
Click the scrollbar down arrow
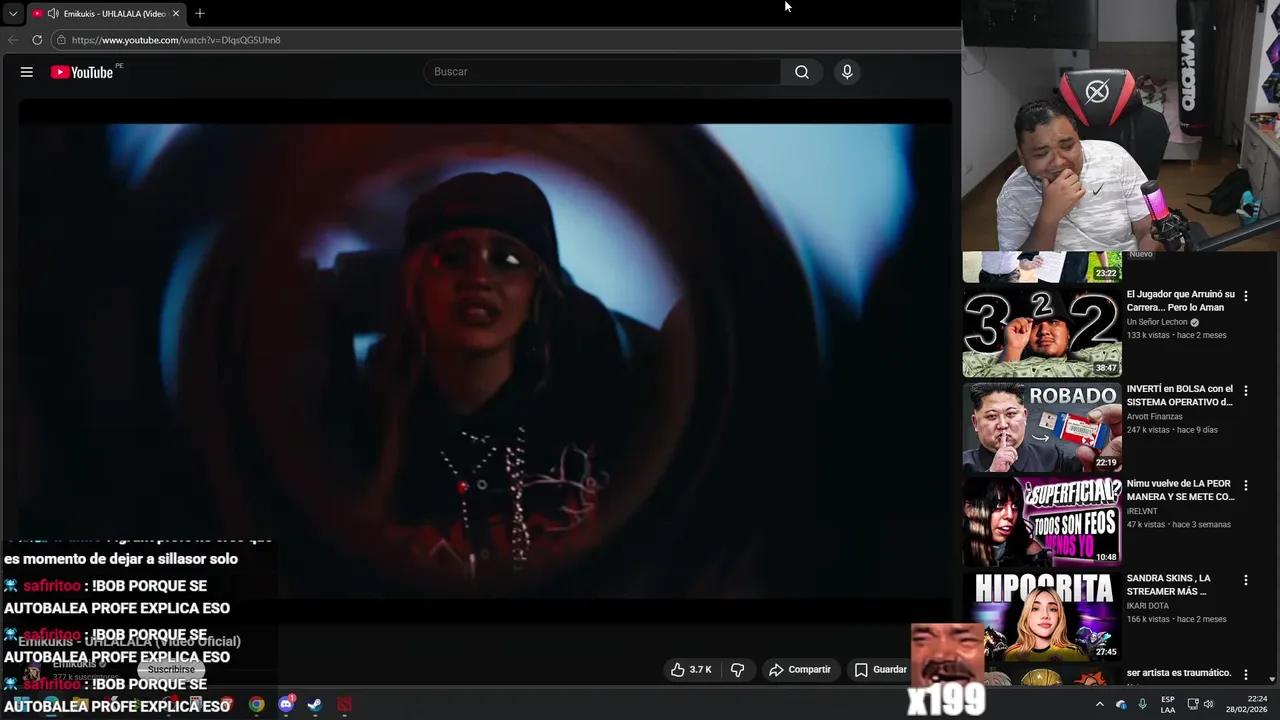(1272, 679)
